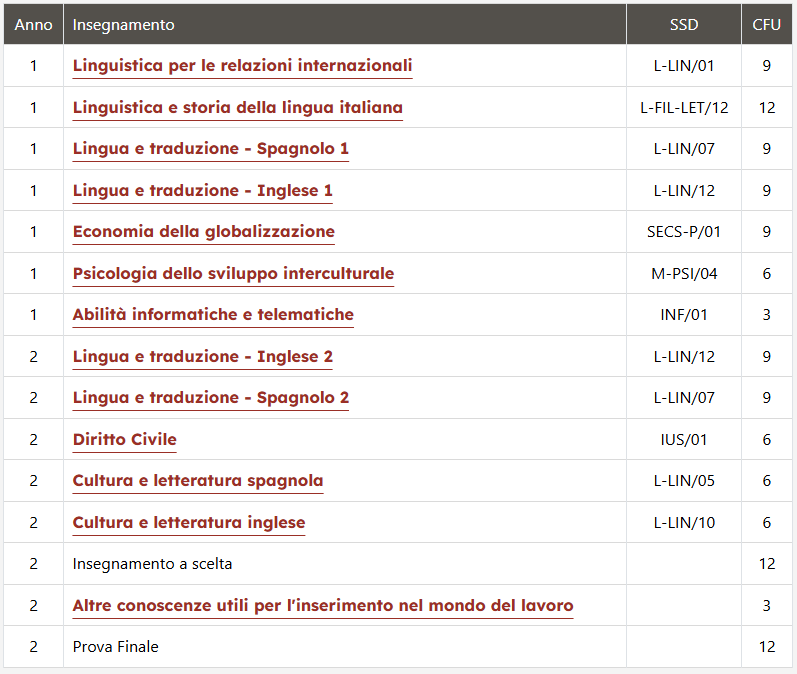
Task: Open Linguistica per le relazioni internazionali course
Action: tap(242, 66)
